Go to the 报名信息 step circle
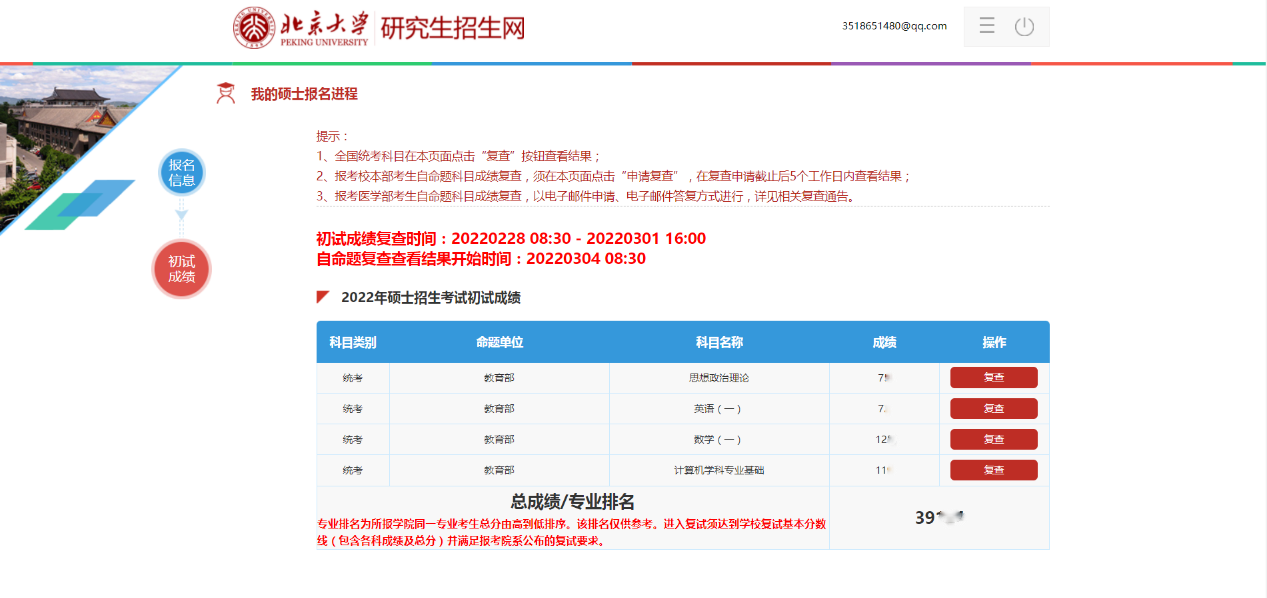The image size is (1267, 598). (x=182, y=173)
